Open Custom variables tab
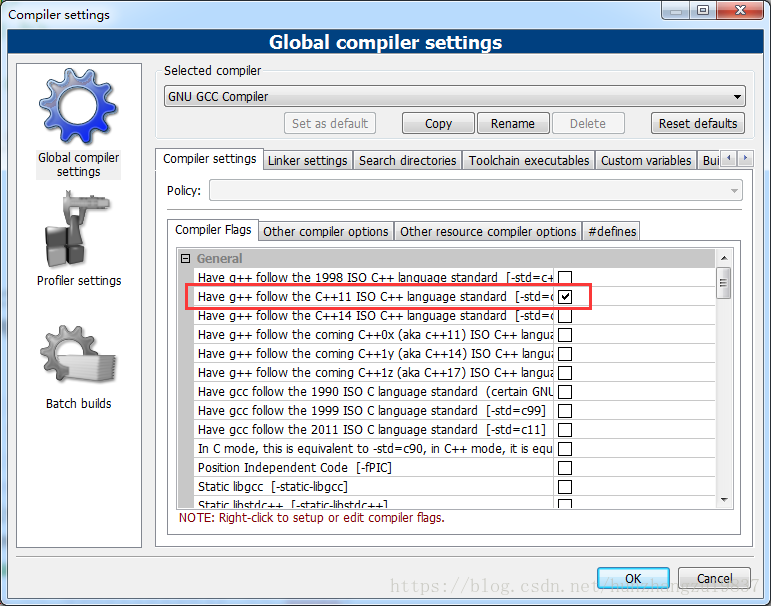The image size is (771, 606). click(646, 160)
